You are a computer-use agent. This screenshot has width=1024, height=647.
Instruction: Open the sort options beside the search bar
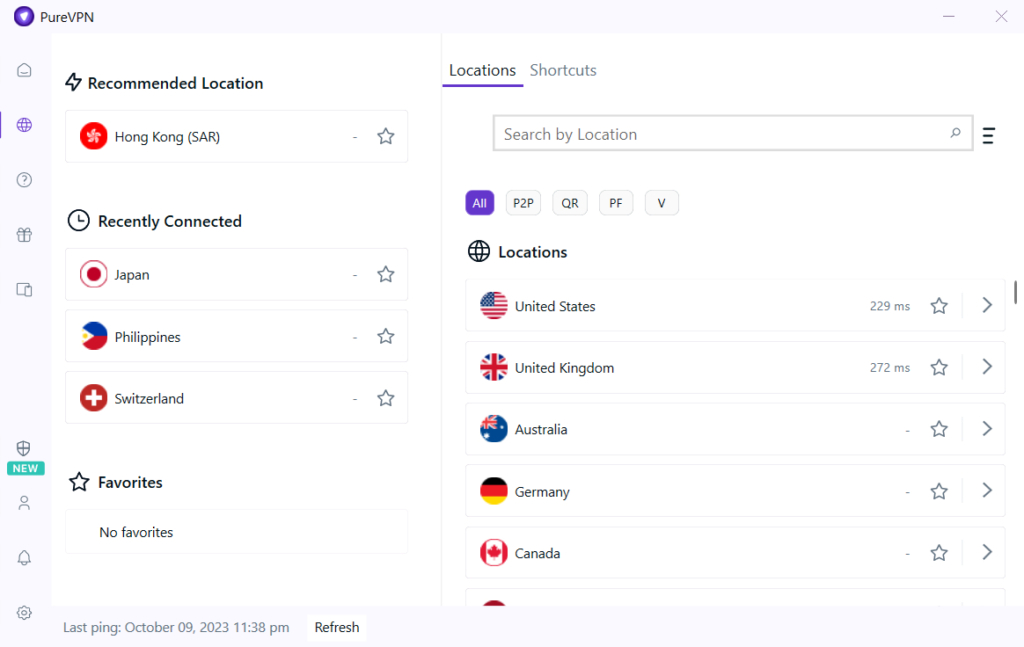[988, 135]
